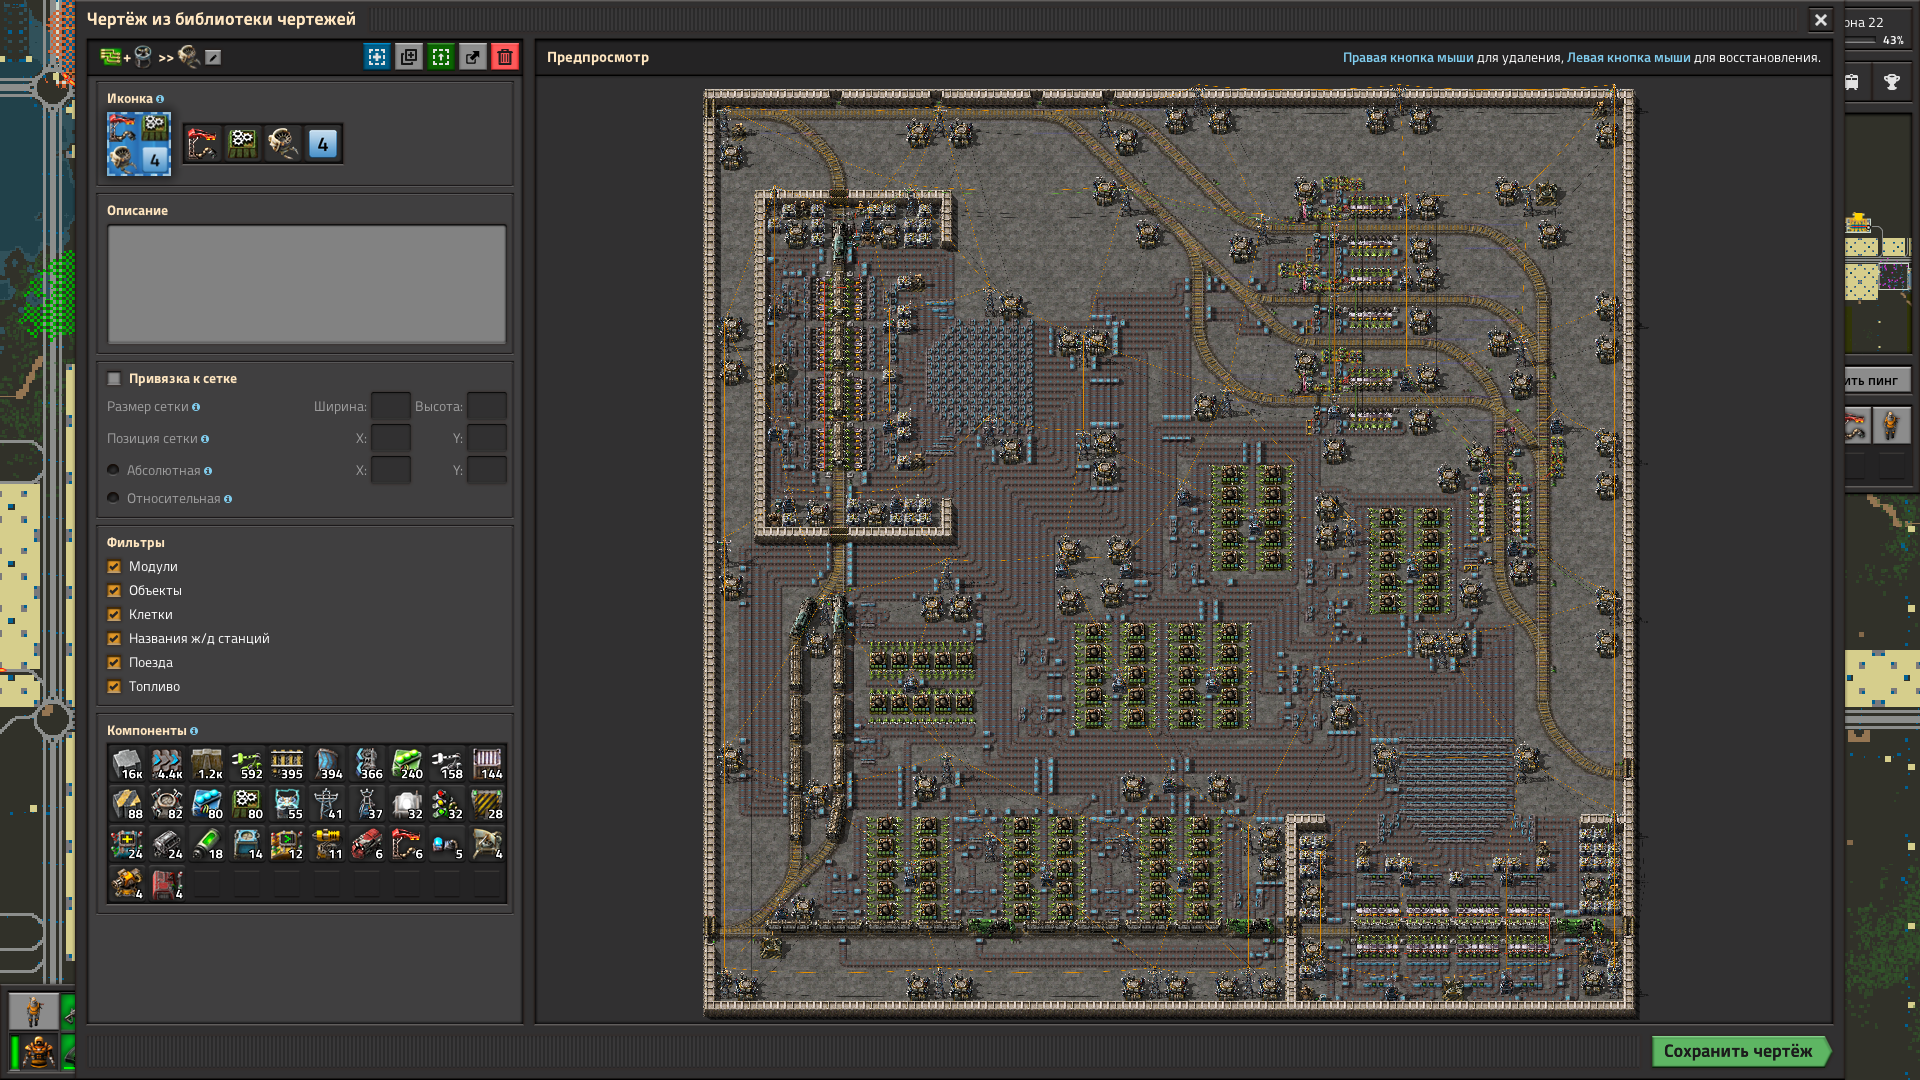1920x1080 pixels.
Task: Select the green productivity module icon slot
Action: click(x=243, y=144)
